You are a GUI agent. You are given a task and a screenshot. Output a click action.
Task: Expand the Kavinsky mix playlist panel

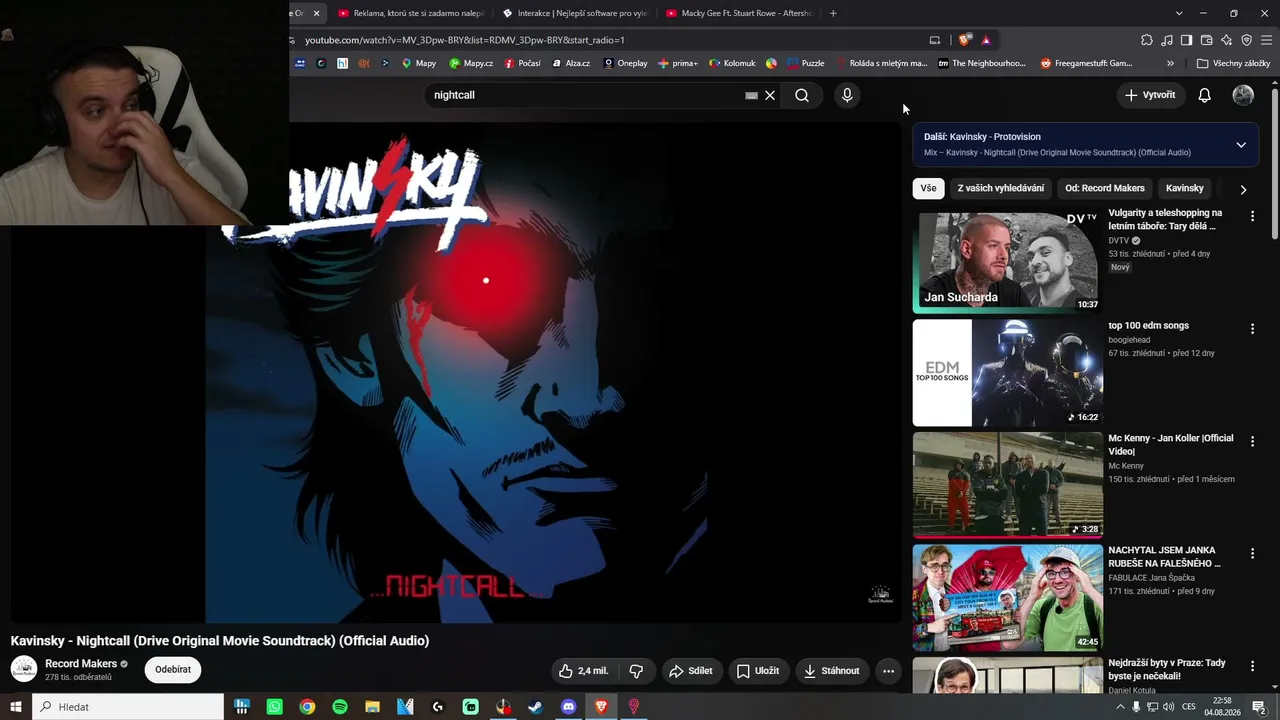(x=1241, y=145)
